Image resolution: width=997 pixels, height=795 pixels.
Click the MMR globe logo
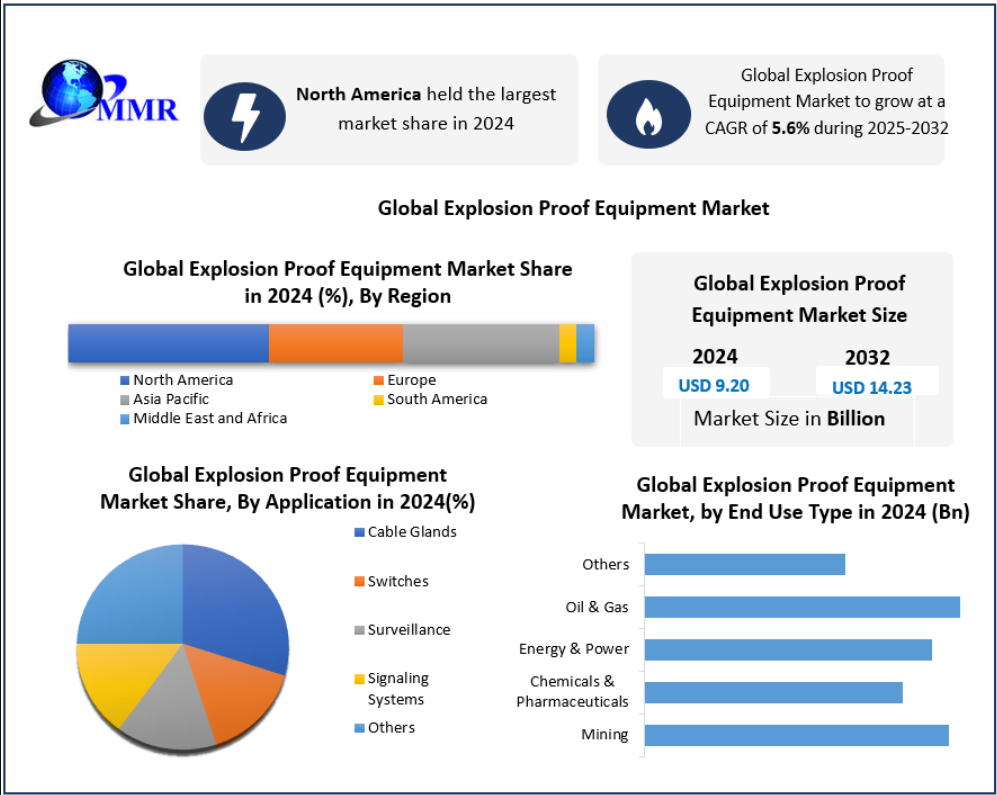pos(106,95)
